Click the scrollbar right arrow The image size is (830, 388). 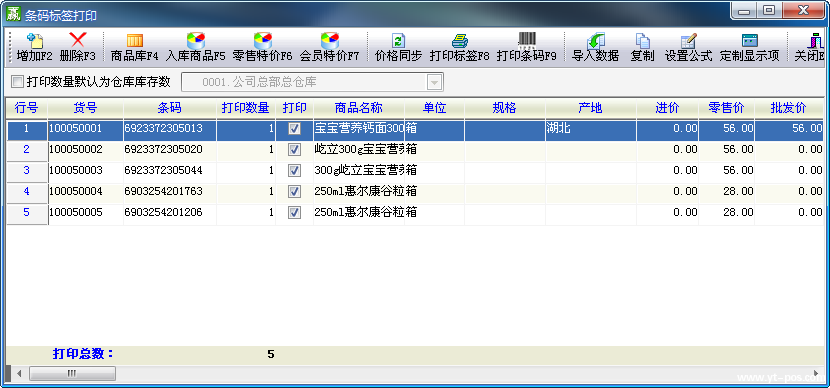click(817, 373)
